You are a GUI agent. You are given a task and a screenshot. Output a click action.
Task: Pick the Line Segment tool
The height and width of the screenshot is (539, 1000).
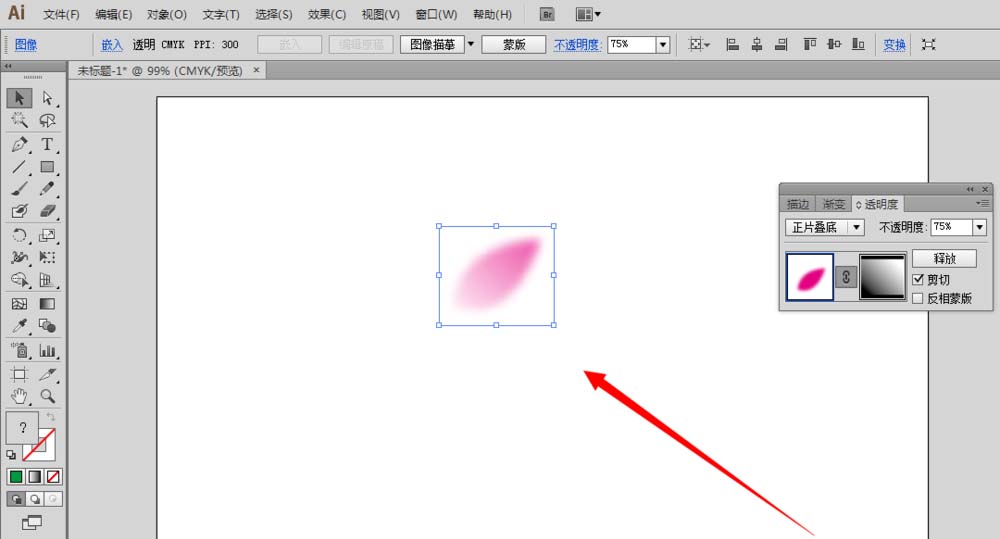pos(19,167)
